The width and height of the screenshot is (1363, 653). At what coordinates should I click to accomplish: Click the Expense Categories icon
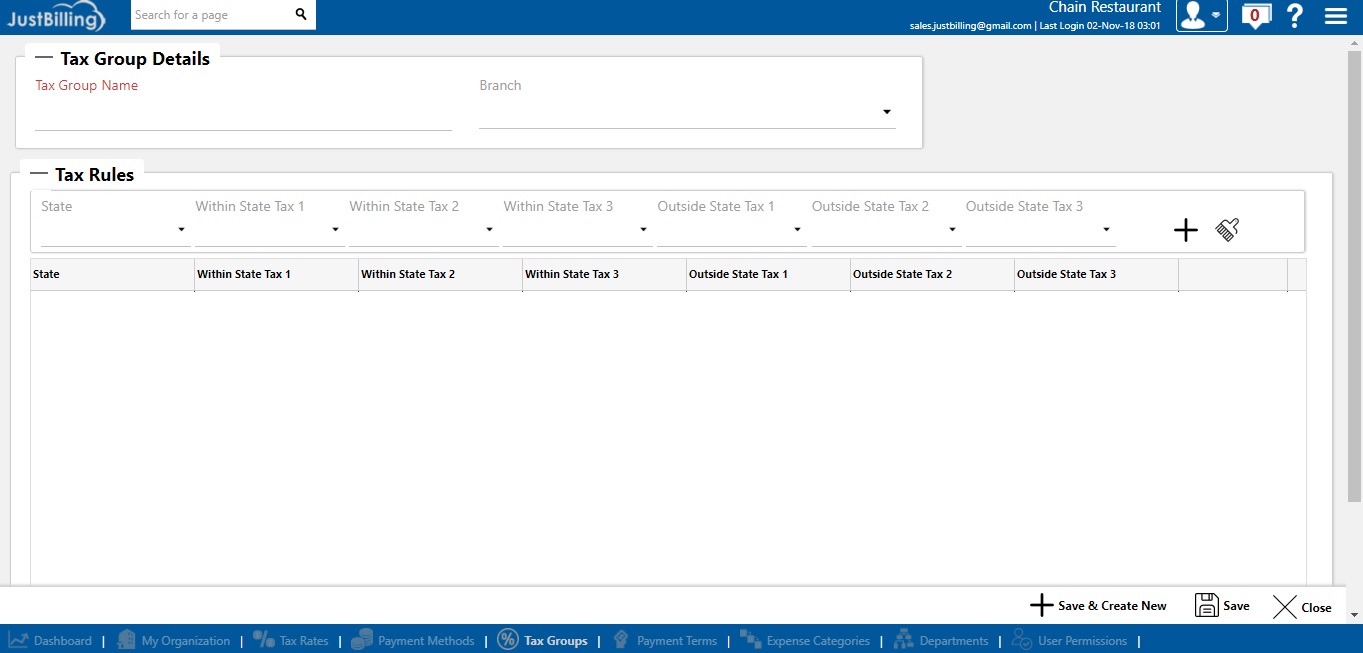pos(750,640)
